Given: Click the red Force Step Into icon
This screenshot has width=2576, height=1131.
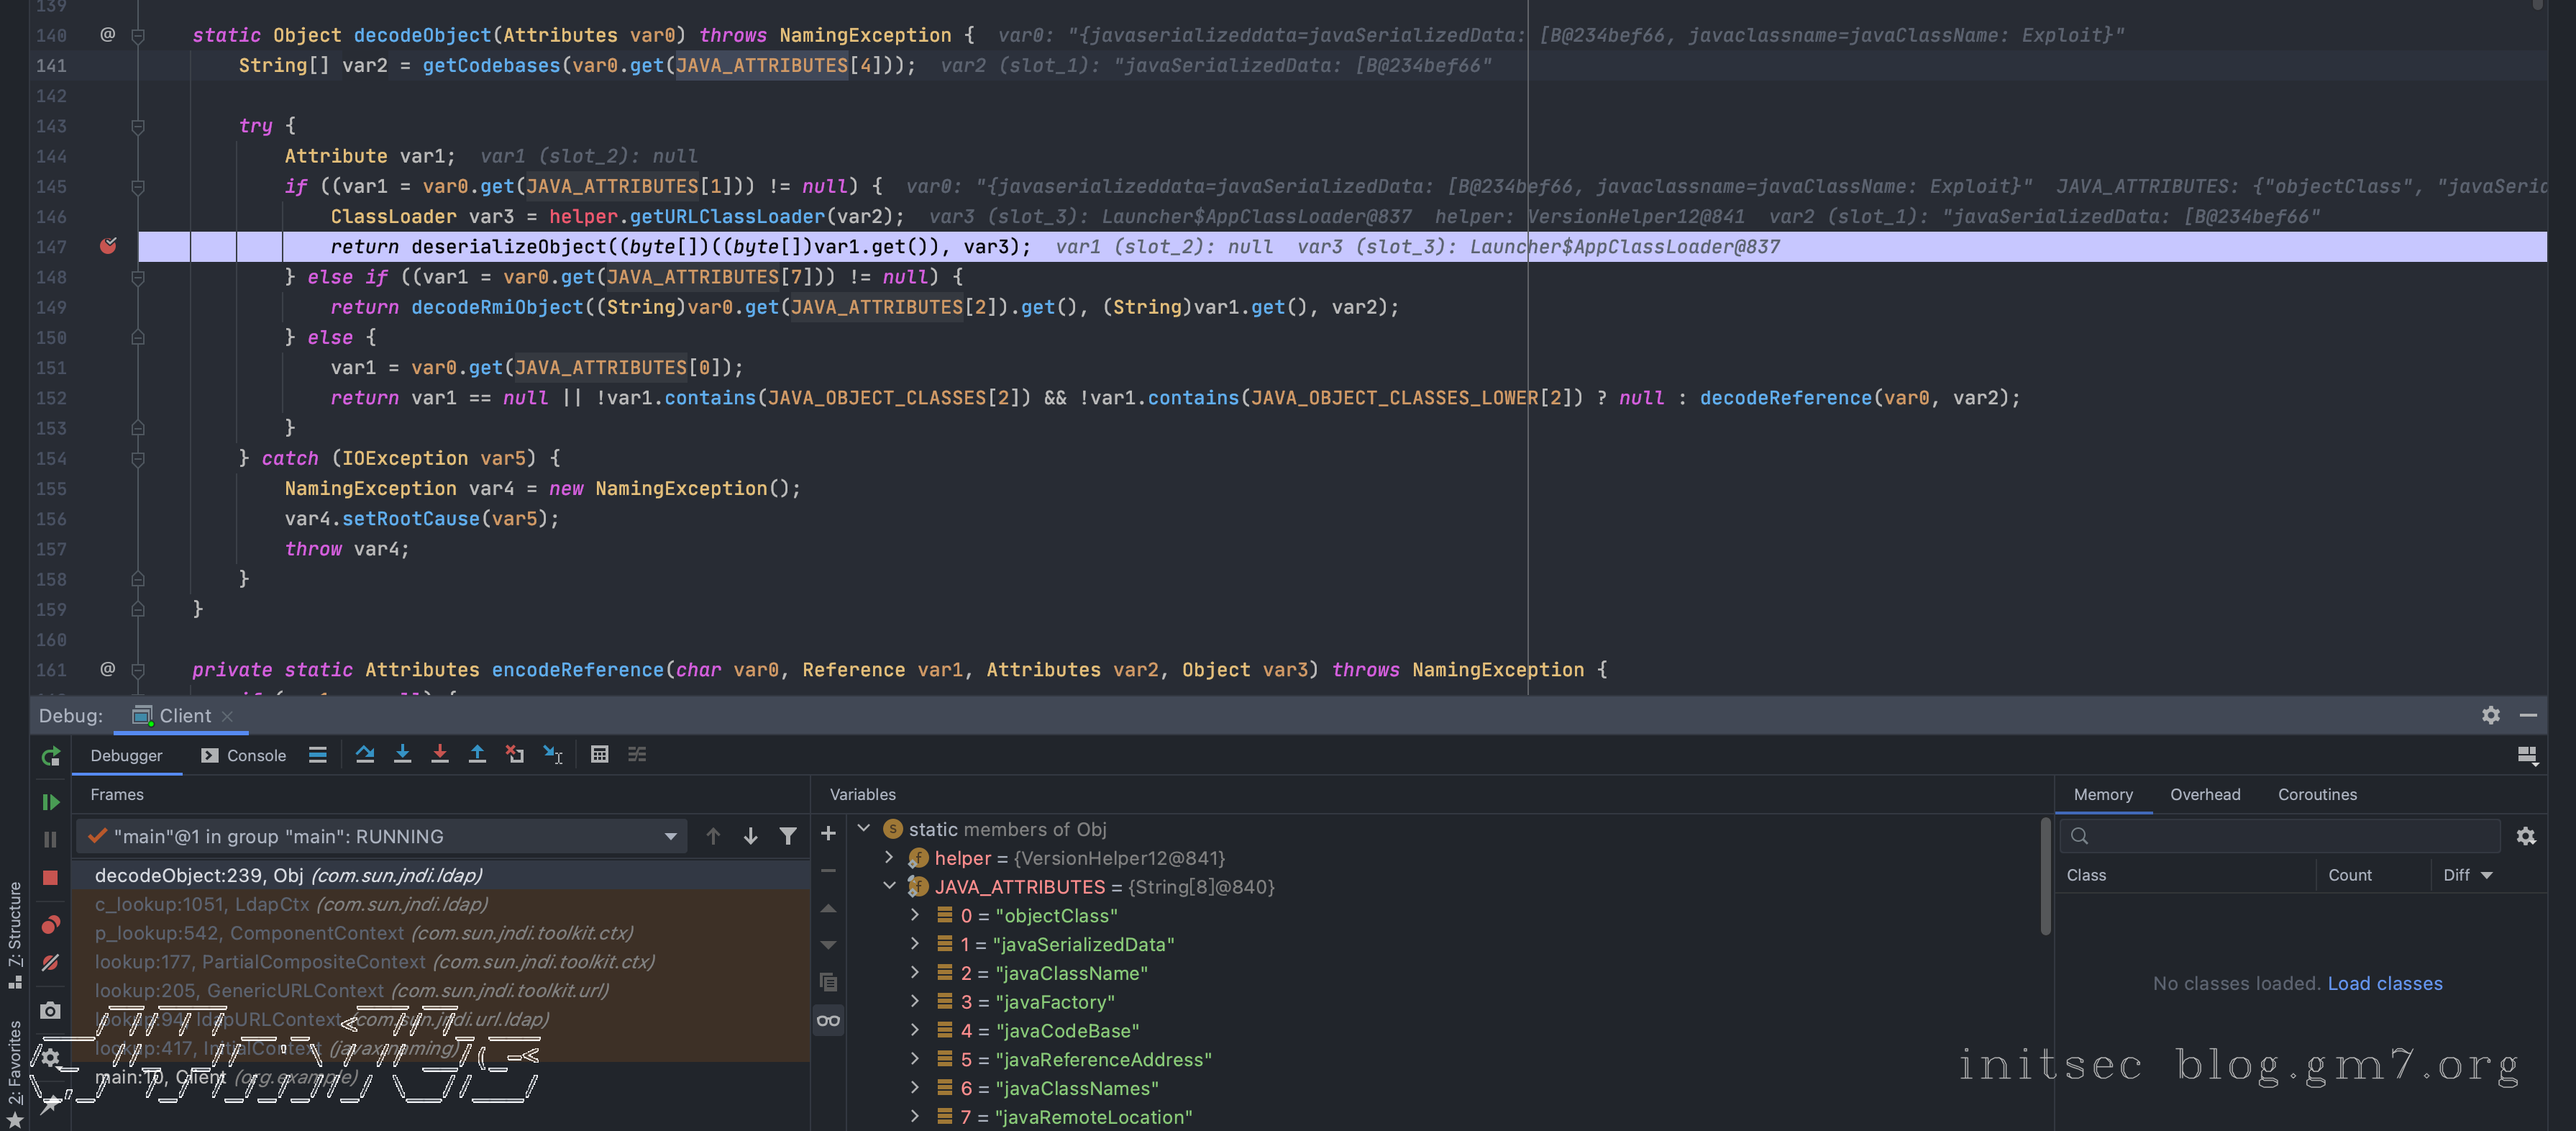Looking at the screenshot, I should 440,755.
